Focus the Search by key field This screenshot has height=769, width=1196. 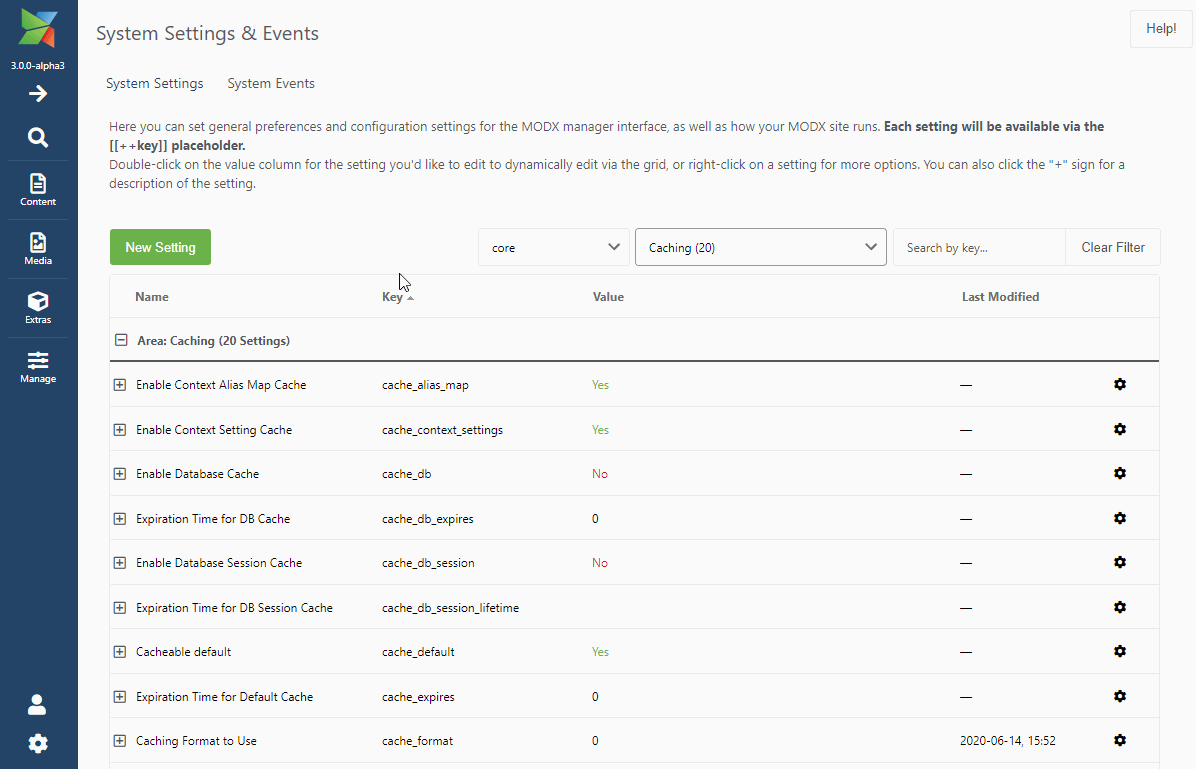(979, 247)
